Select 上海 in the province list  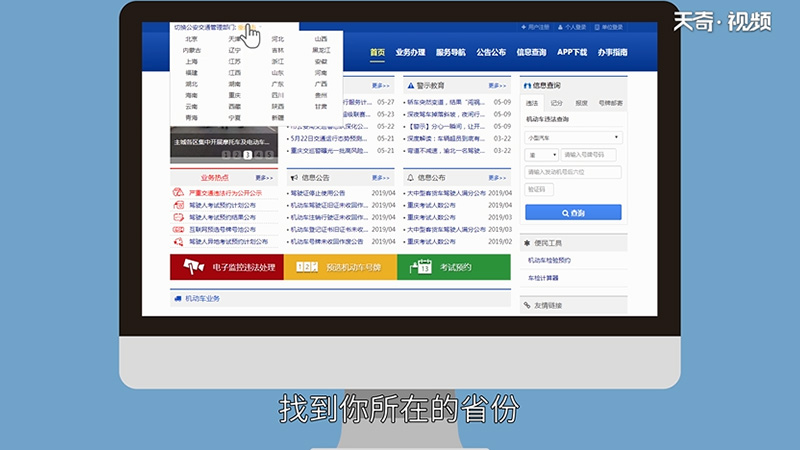[x=191, y=62]
